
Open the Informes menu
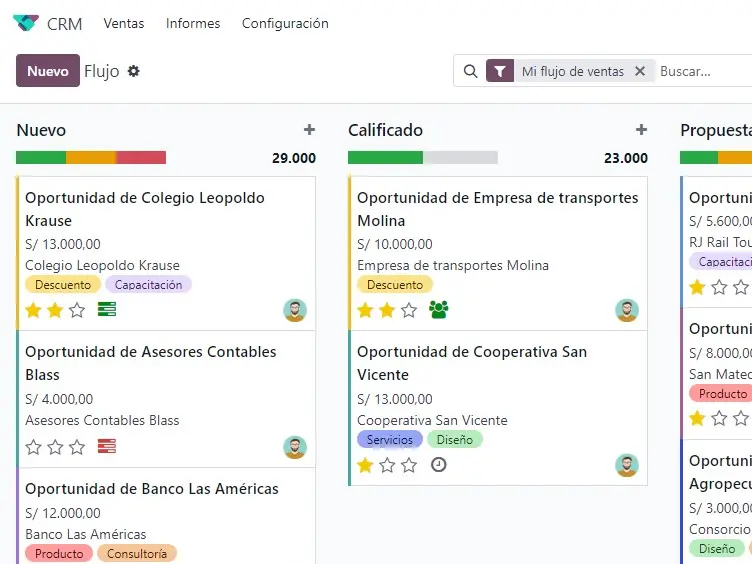click(193, 23)
